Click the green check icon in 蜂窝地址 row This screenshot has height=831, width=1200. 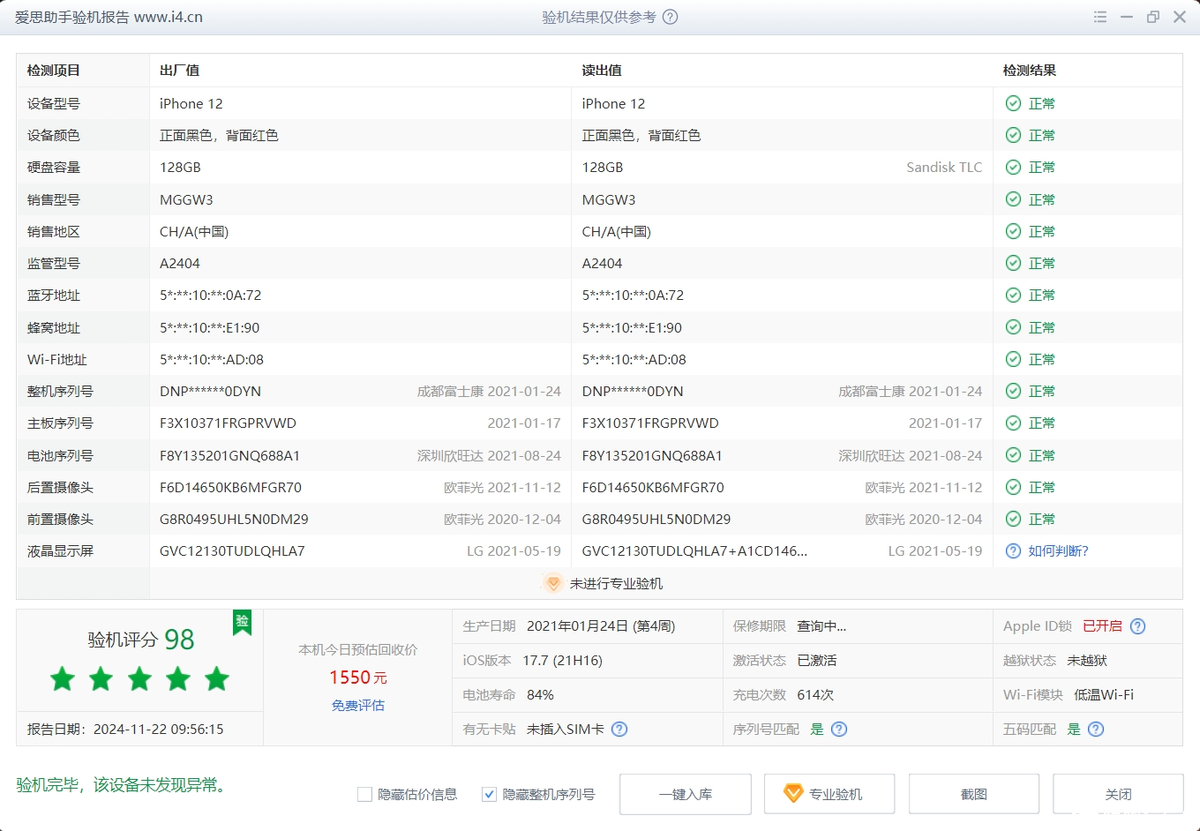click(x=1013, y=327)
